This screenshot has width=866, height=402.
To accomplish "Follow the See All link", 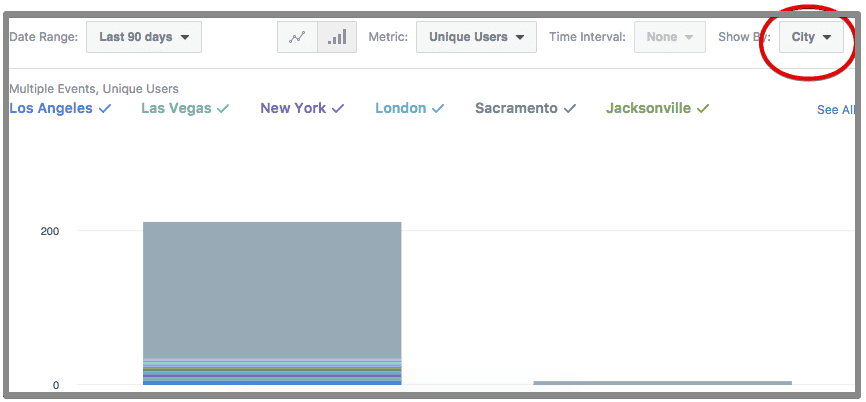I will [835, 110].
